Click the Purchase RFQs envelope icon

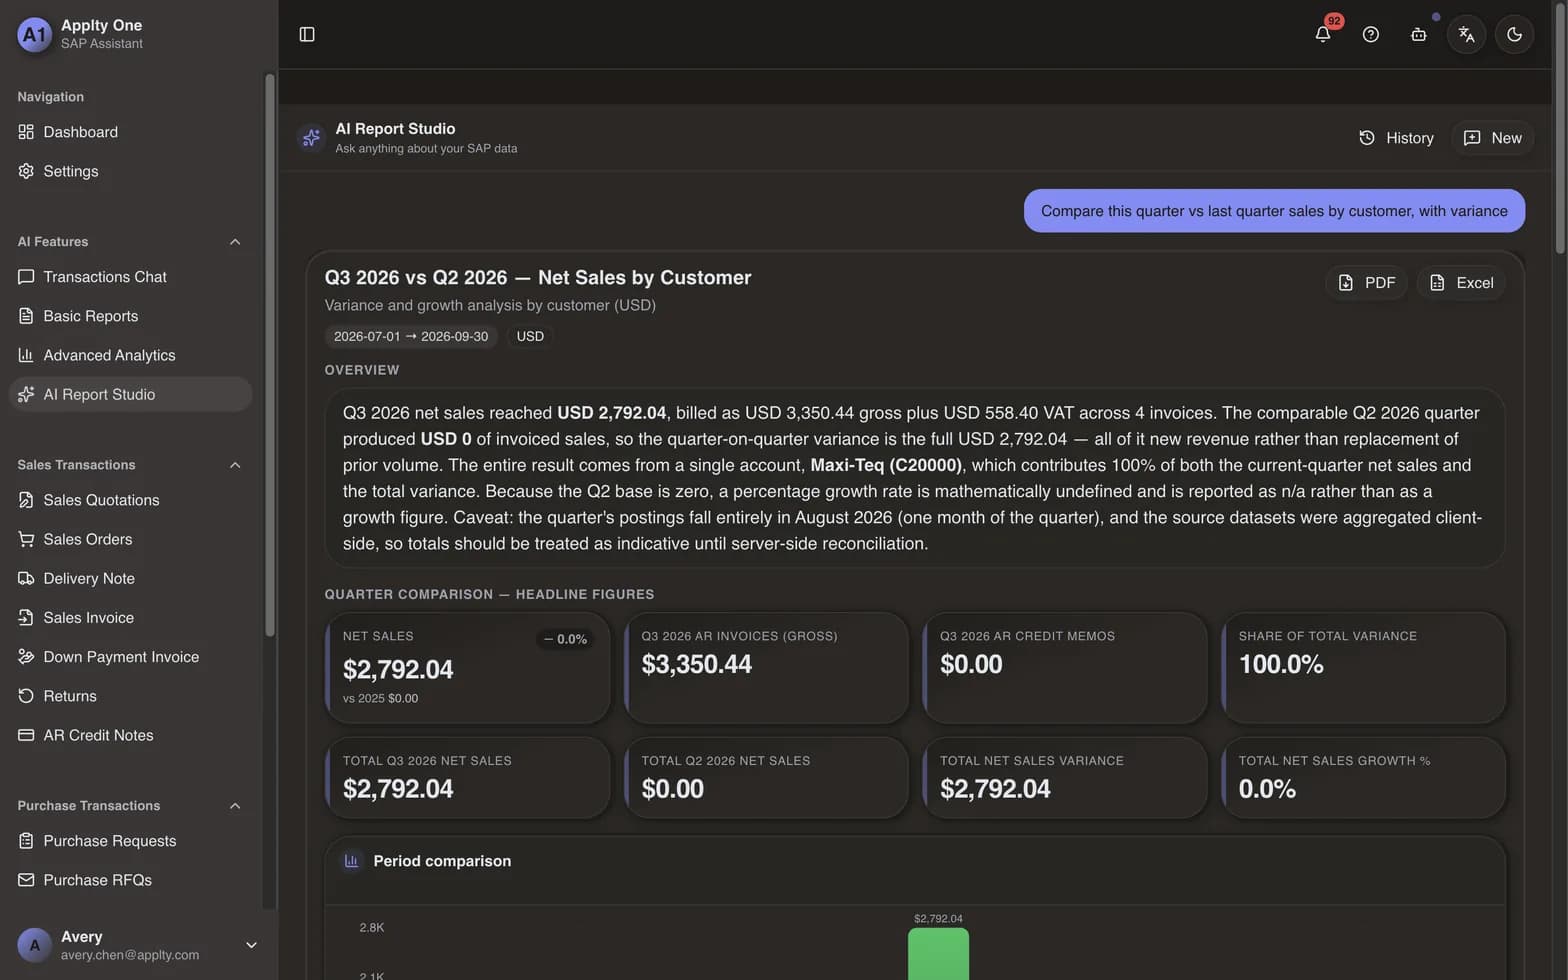pos(26,880)
